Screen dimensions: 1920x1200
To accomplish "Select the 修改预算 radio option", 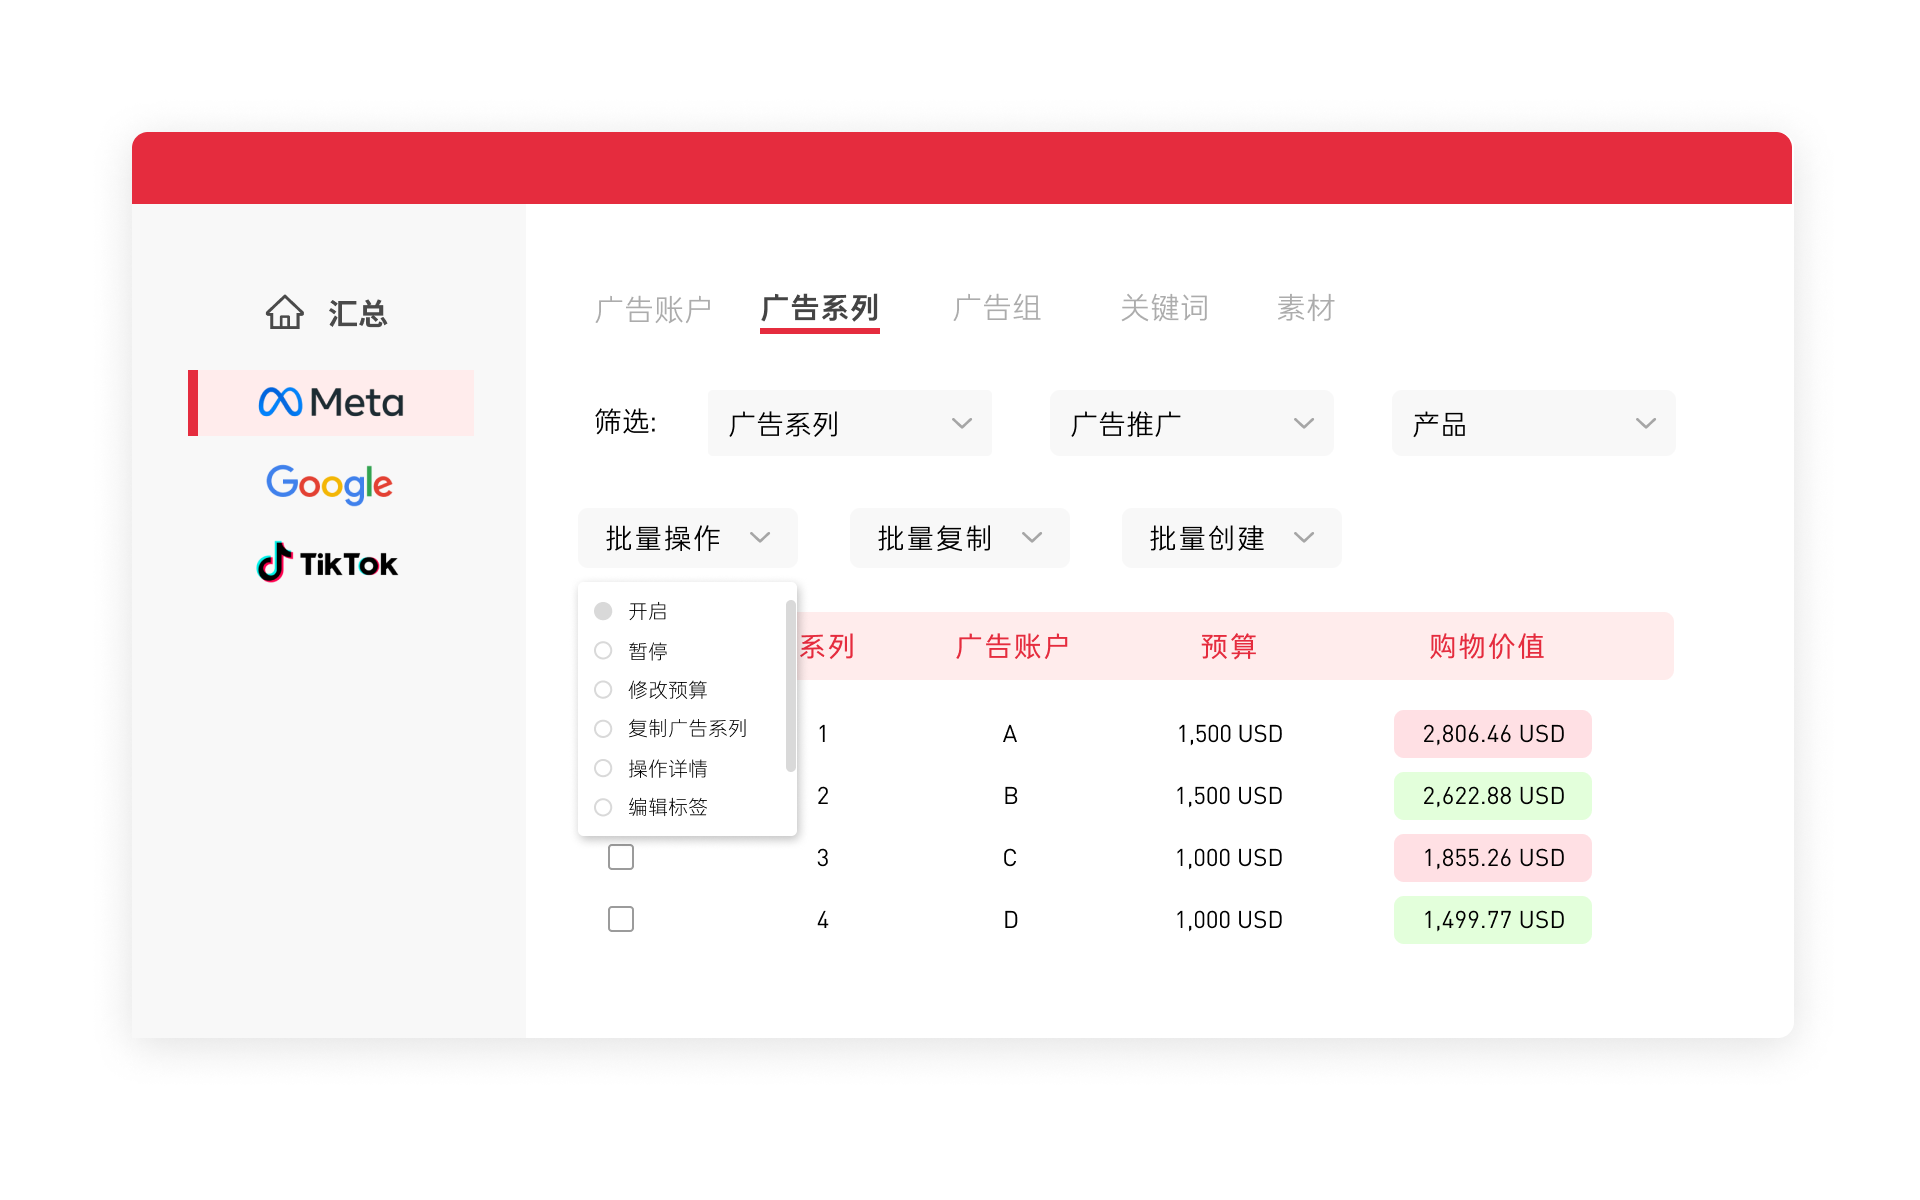I will [603, 689].
